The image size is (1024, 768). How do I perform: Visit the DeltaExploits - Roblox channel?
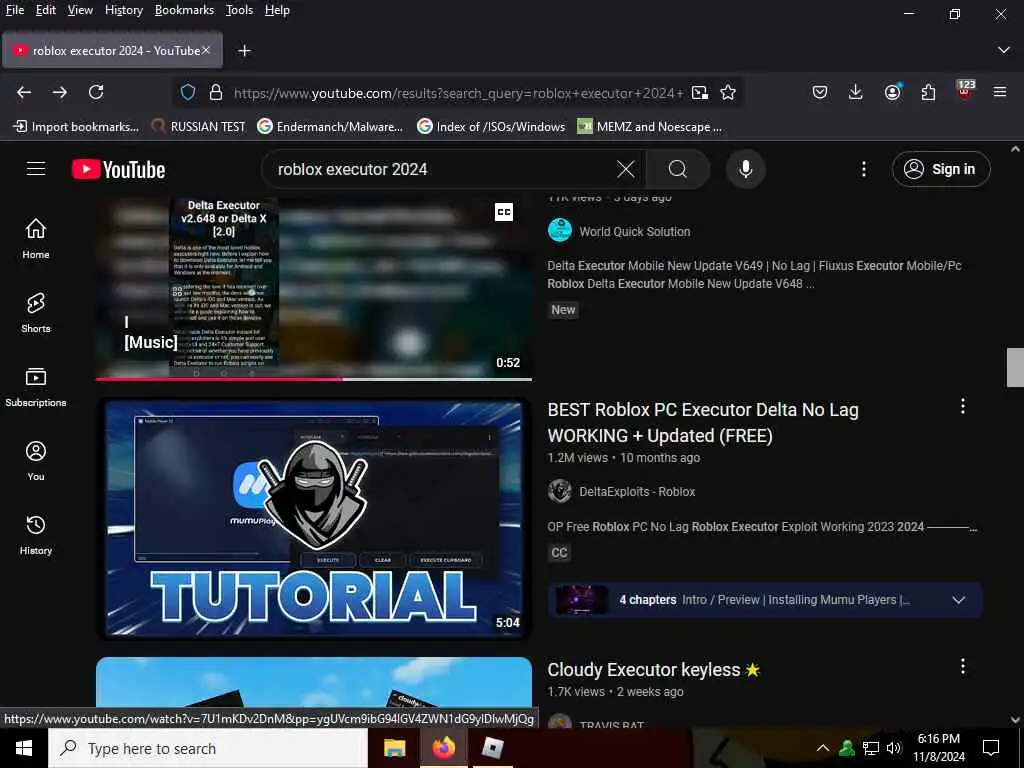coord(637,491)
